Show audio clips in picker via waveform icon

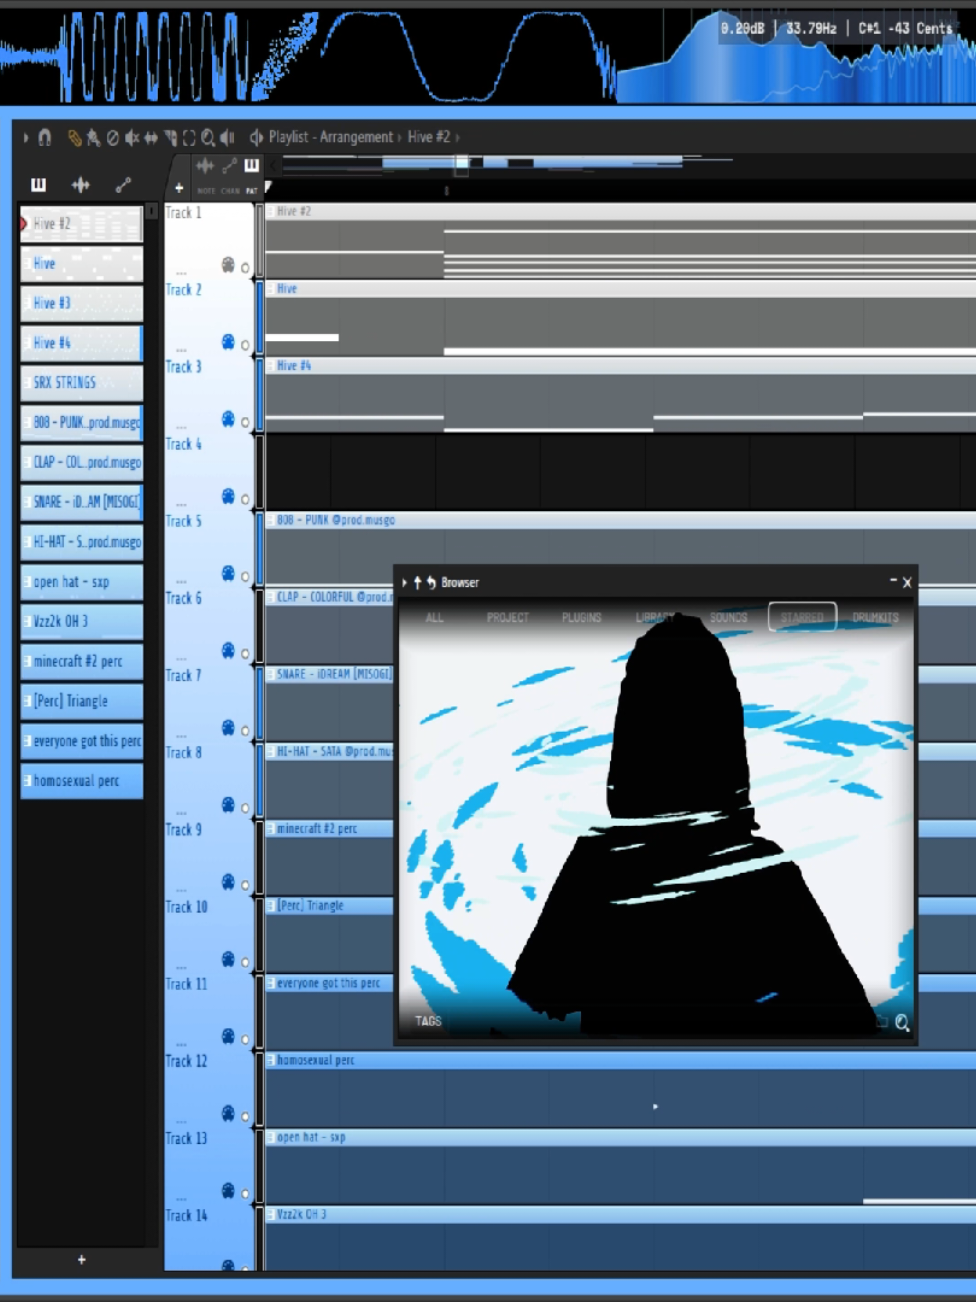81,185
